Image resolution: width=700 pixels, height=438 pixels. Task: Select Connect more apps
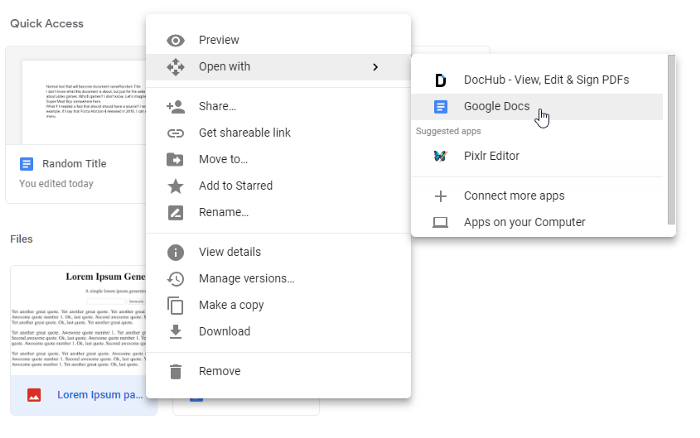pyautogui.click(x=537, y=196)
